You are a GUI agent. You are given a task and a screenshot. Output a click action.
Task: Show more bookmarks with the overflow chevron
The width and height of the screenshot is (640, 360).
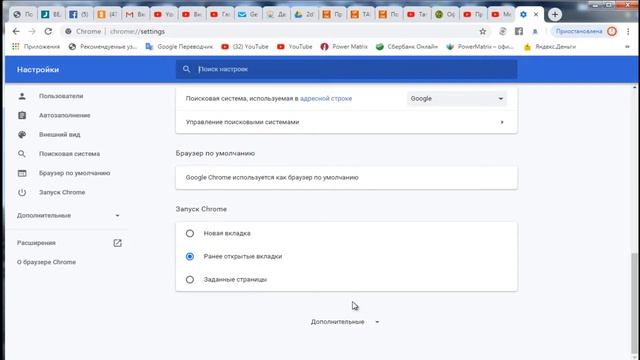click(627, 47)
